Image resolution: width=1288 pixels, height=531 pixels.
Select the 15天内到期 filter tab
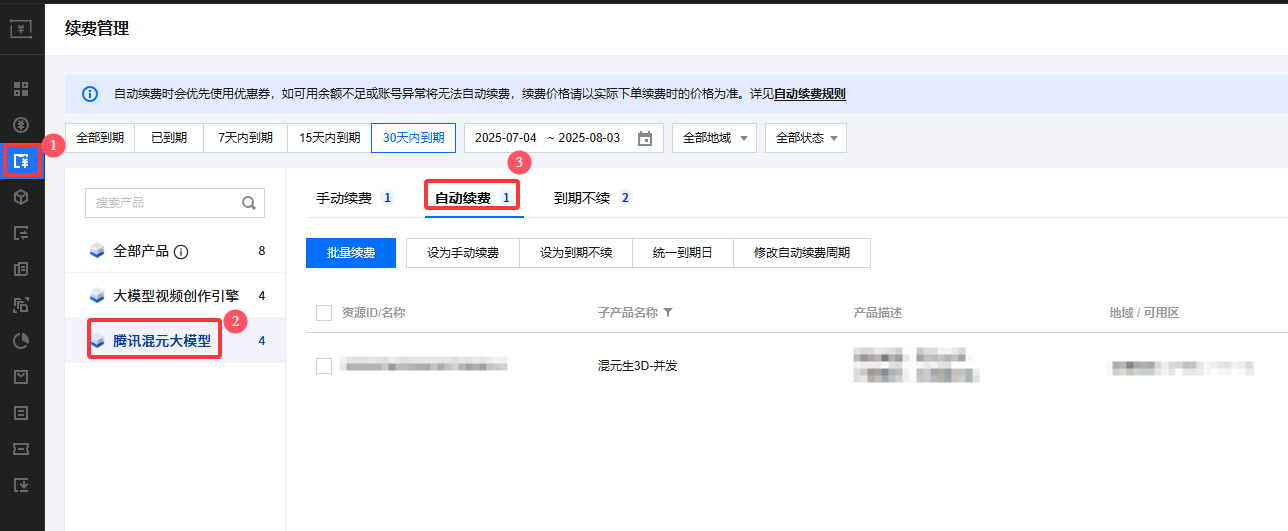[x=329, y=138]
